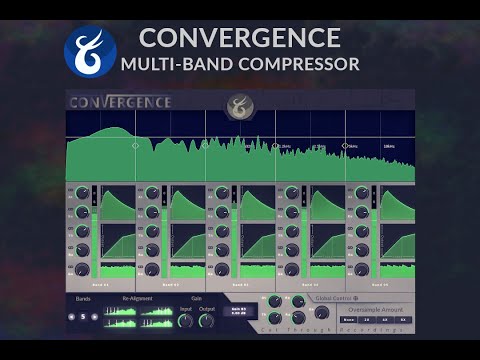Set oversampling to 4X
The image size is (480, 360).
point(385,320)
